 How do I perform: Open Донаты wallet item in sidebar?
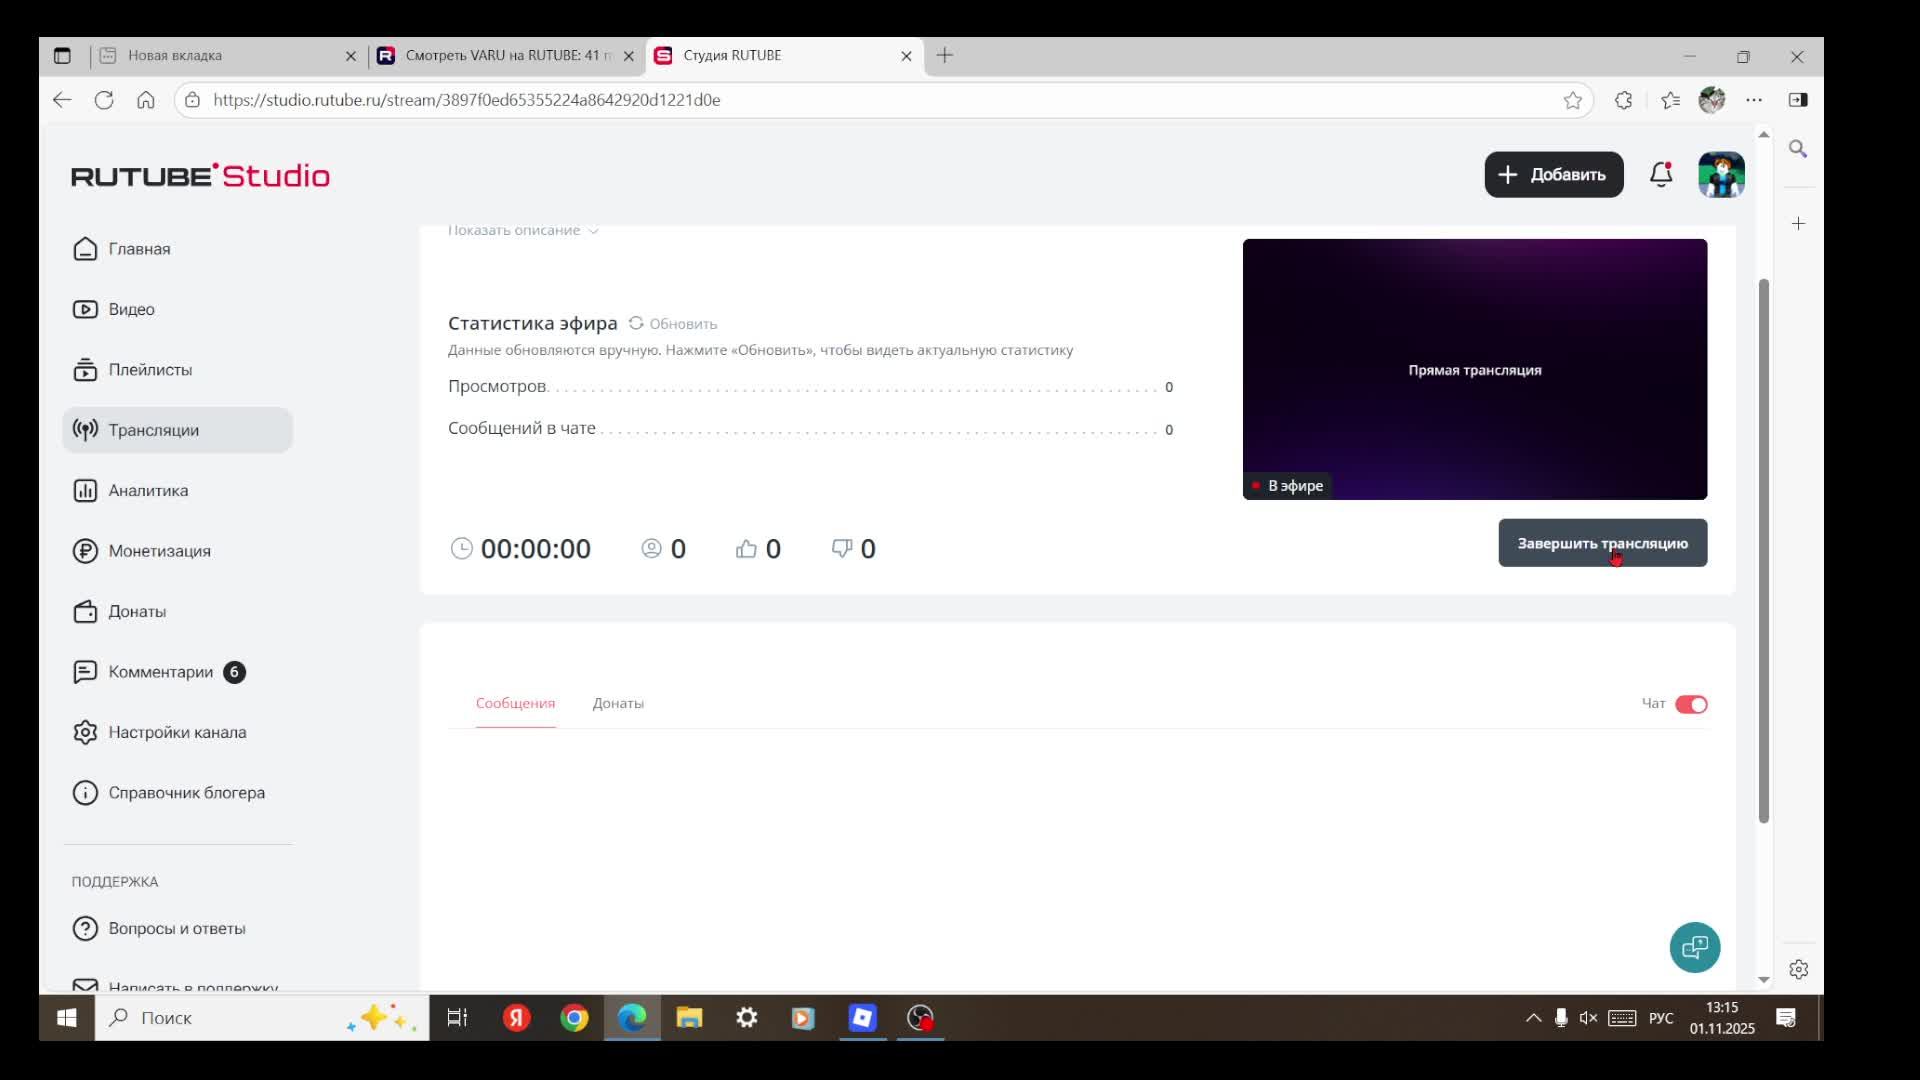click(137, 612)
